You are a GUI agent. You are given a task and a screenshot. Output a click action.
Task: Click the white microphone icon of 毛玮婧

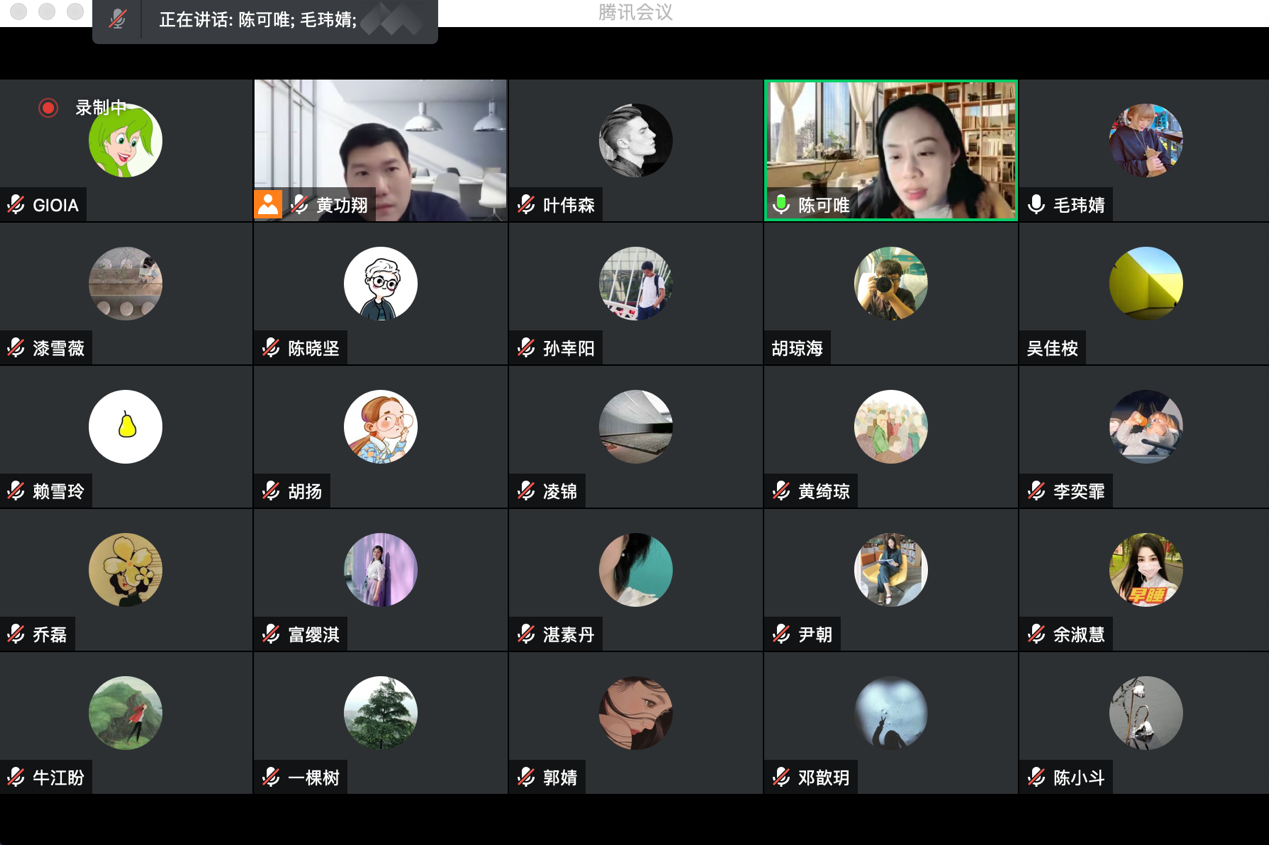pyautogui.click(x=1037, y=205)
